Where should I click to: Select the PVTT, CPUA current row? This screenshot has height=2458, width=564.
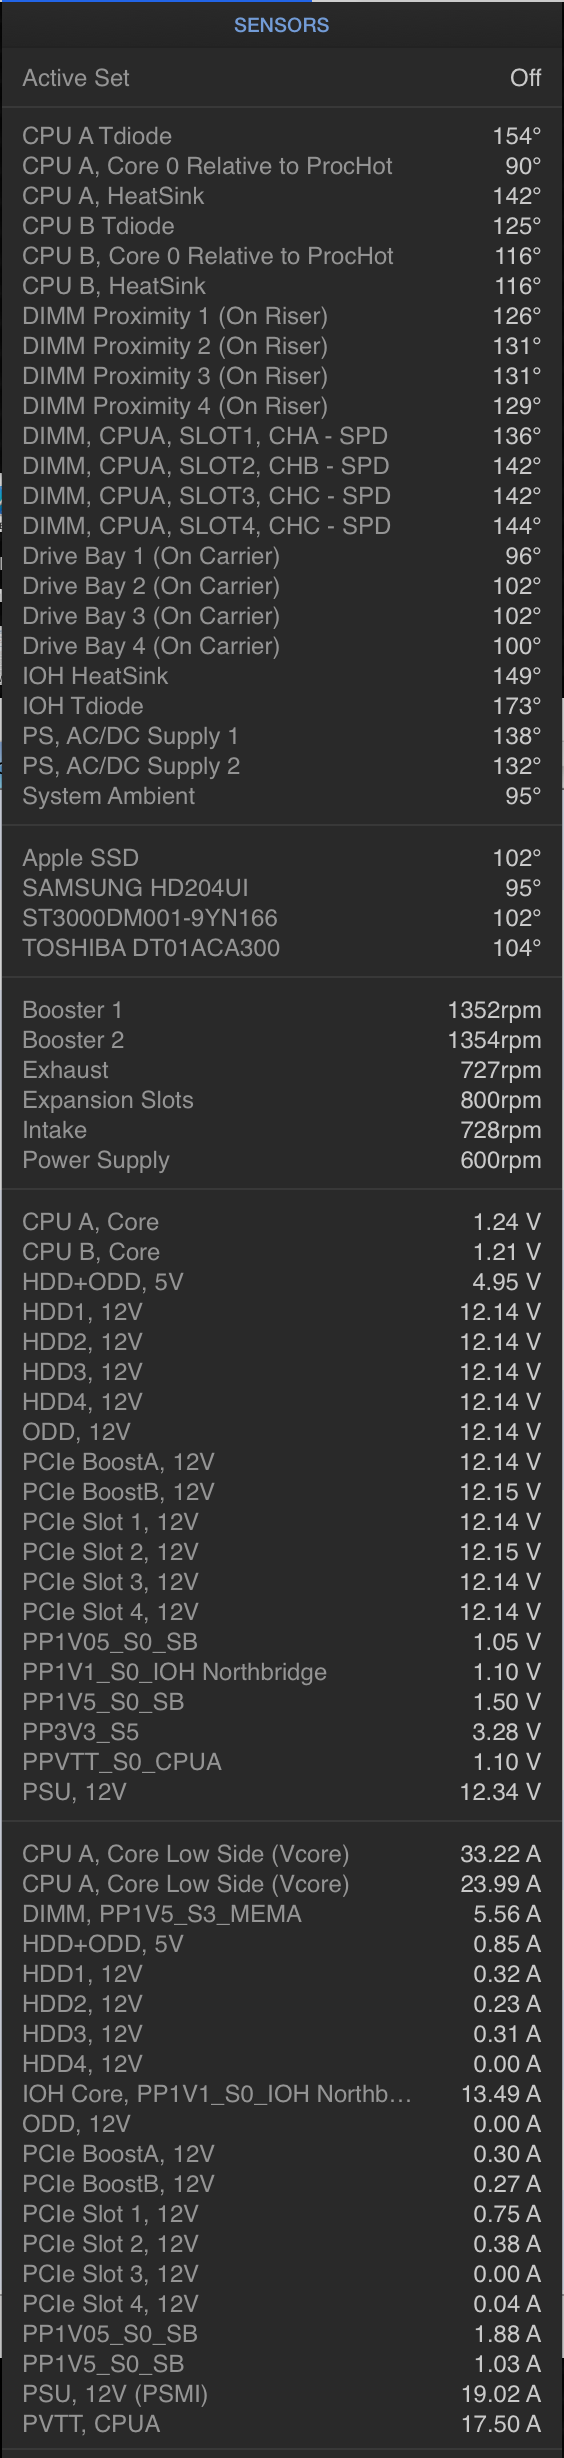pyautogui.click(x=282, y=2424)
